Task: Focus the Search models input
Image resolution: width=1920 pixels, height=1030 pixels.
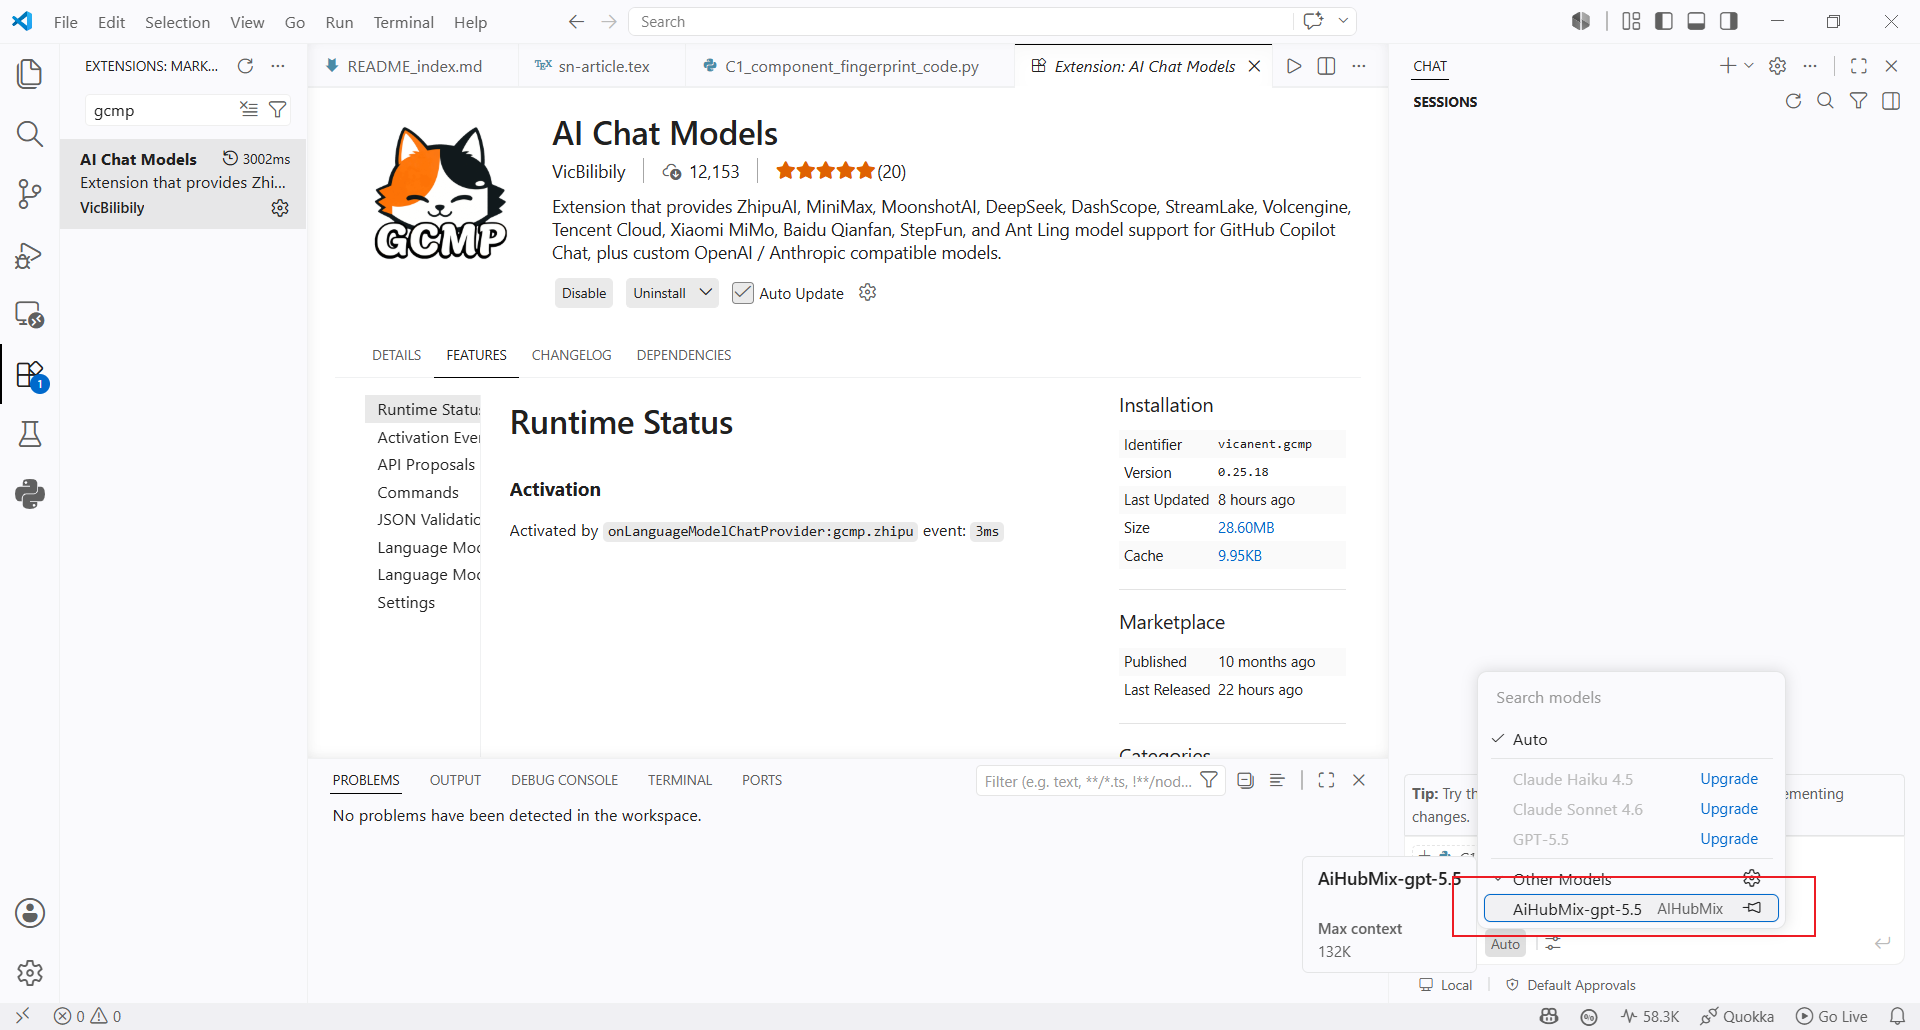Action: coord(1631,697)
